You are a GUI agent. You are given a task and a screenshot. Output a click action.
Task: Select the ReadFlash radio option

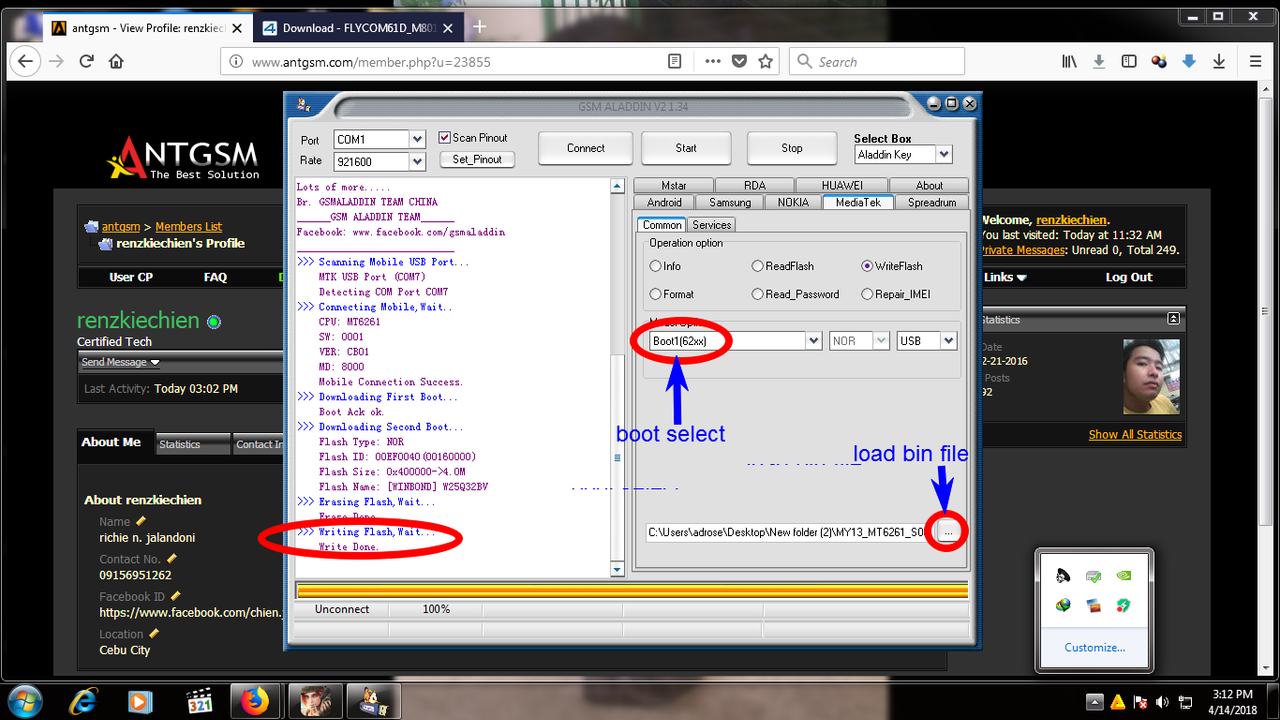[757, 266]
